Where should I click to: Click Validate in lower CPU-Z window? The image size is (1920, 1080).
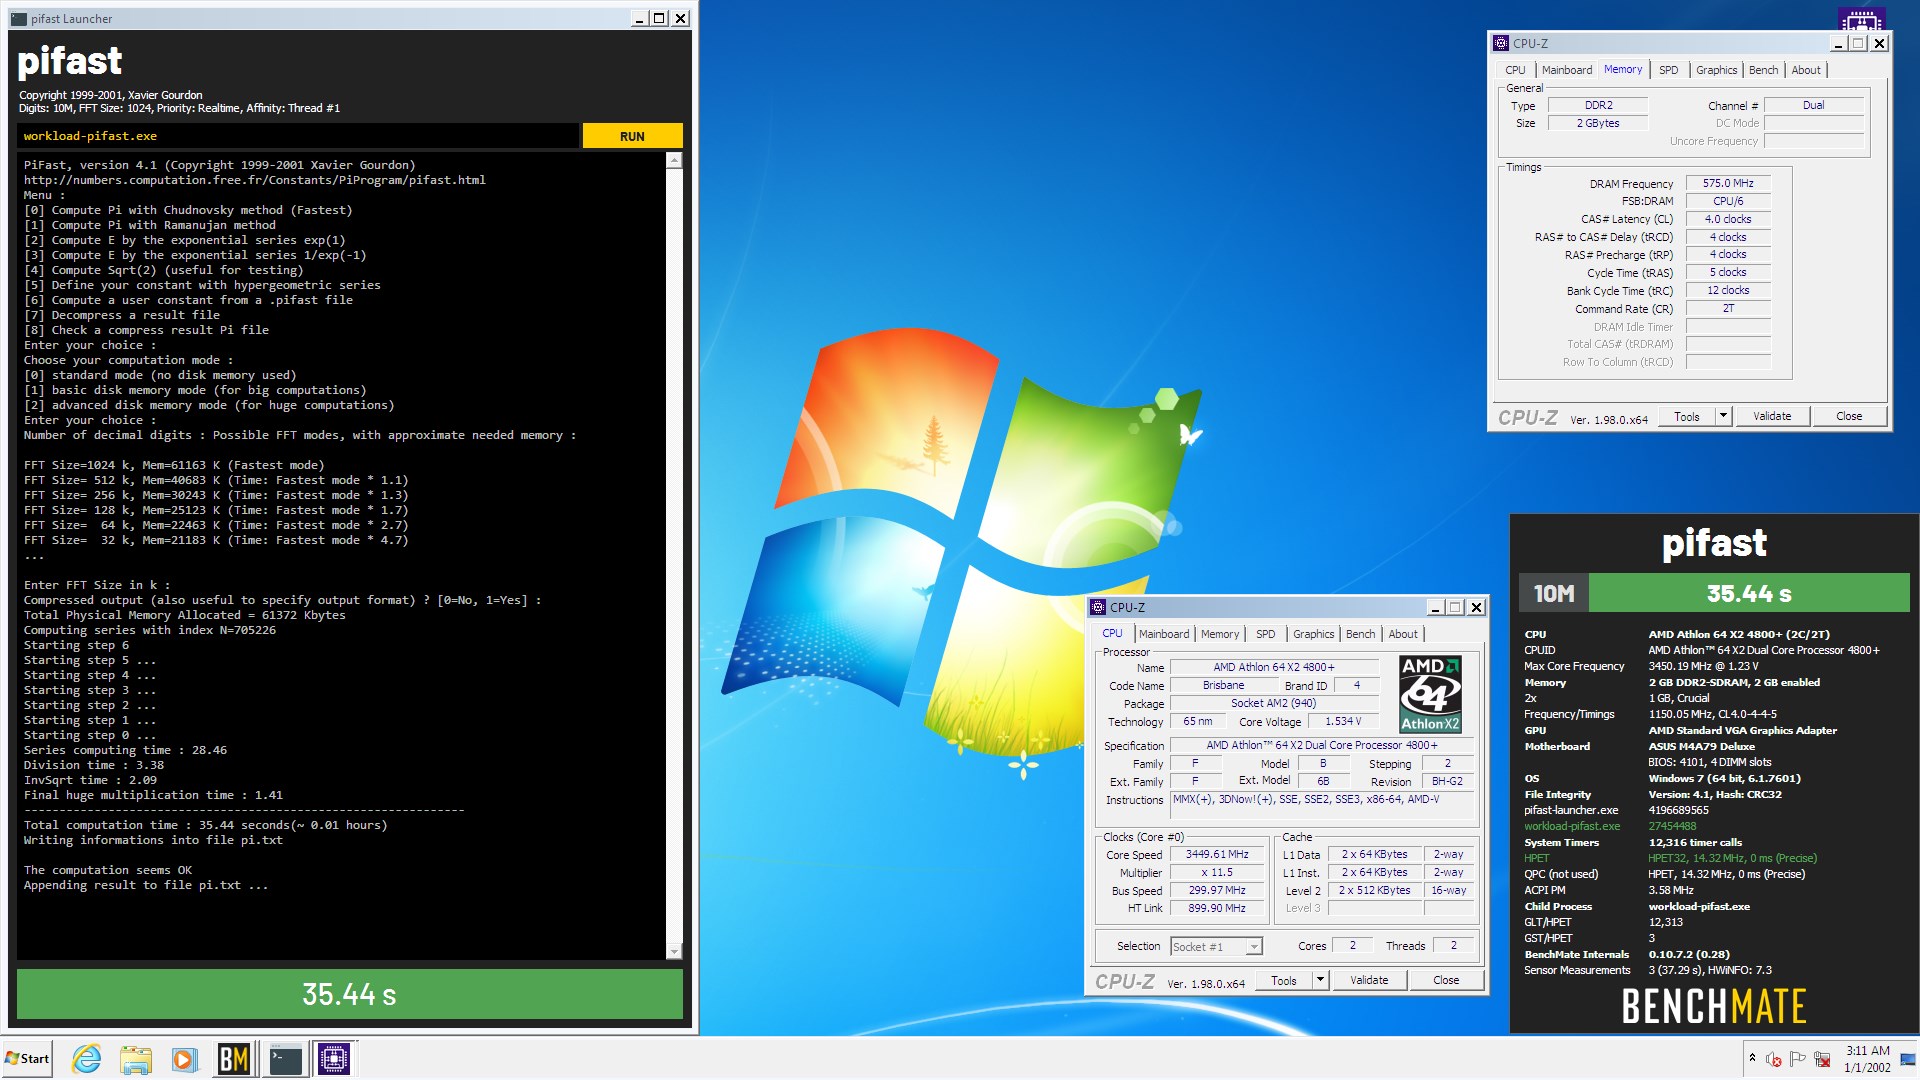coord(1369,981)
